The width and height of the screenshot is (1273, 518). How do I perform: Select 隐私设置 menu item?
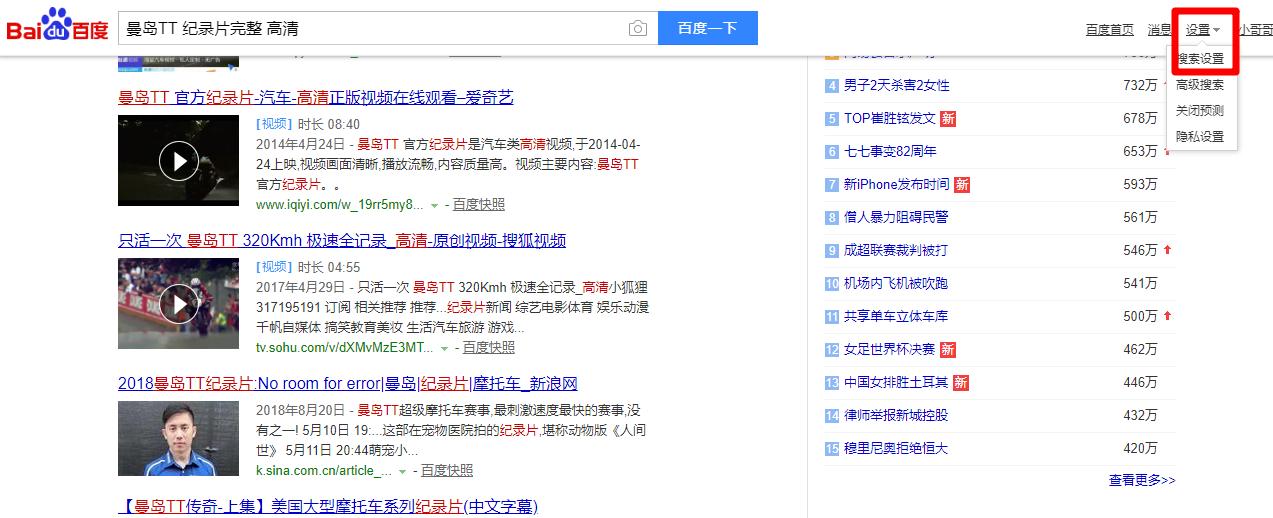coord(1200,137)
